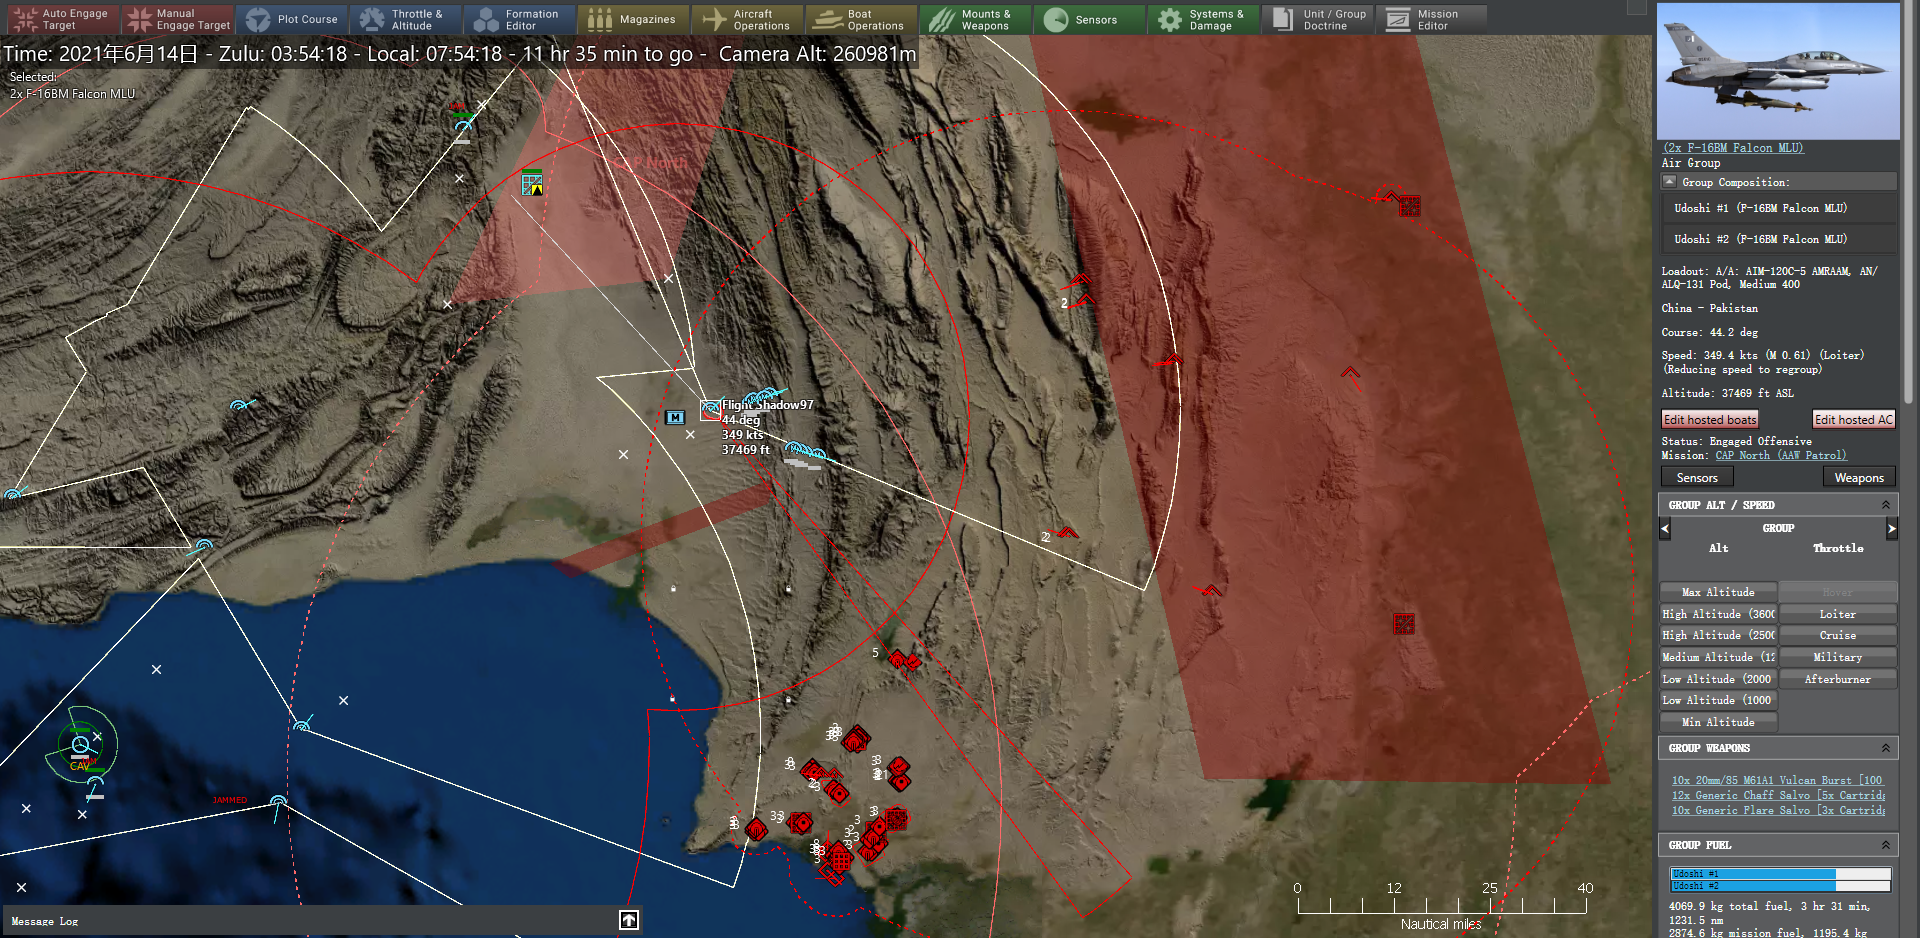Select Medium Altitude preset
The width and height of the screenshot is (1920, 938).
click(x=1718, y=657)
